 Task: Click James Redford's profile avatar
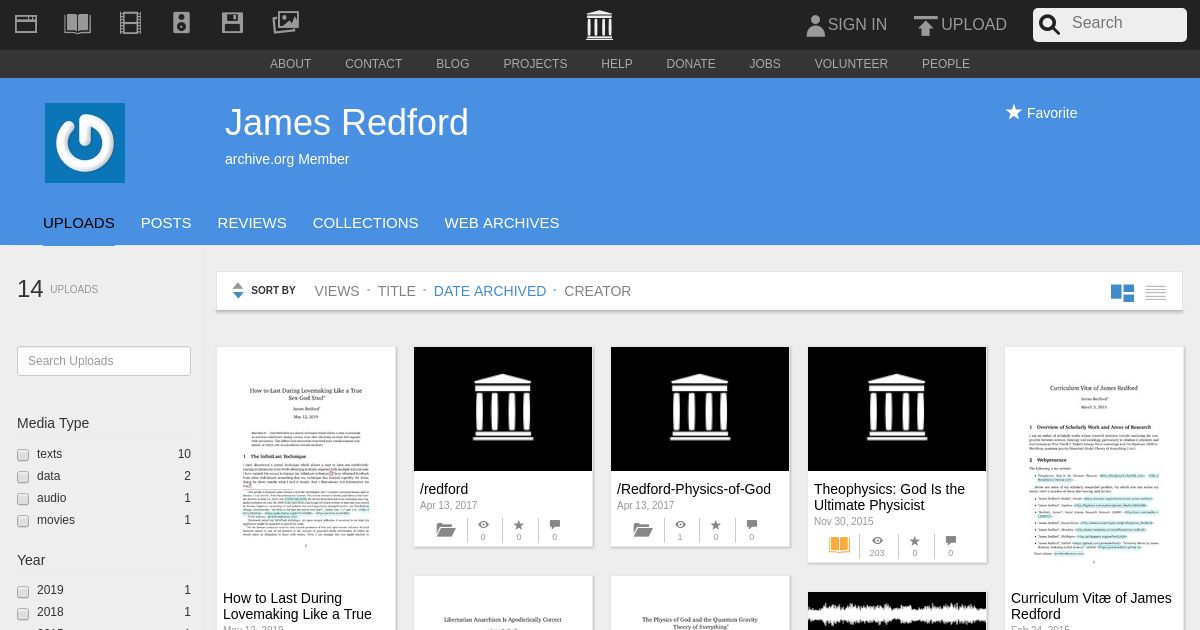(x=85, y=143)
